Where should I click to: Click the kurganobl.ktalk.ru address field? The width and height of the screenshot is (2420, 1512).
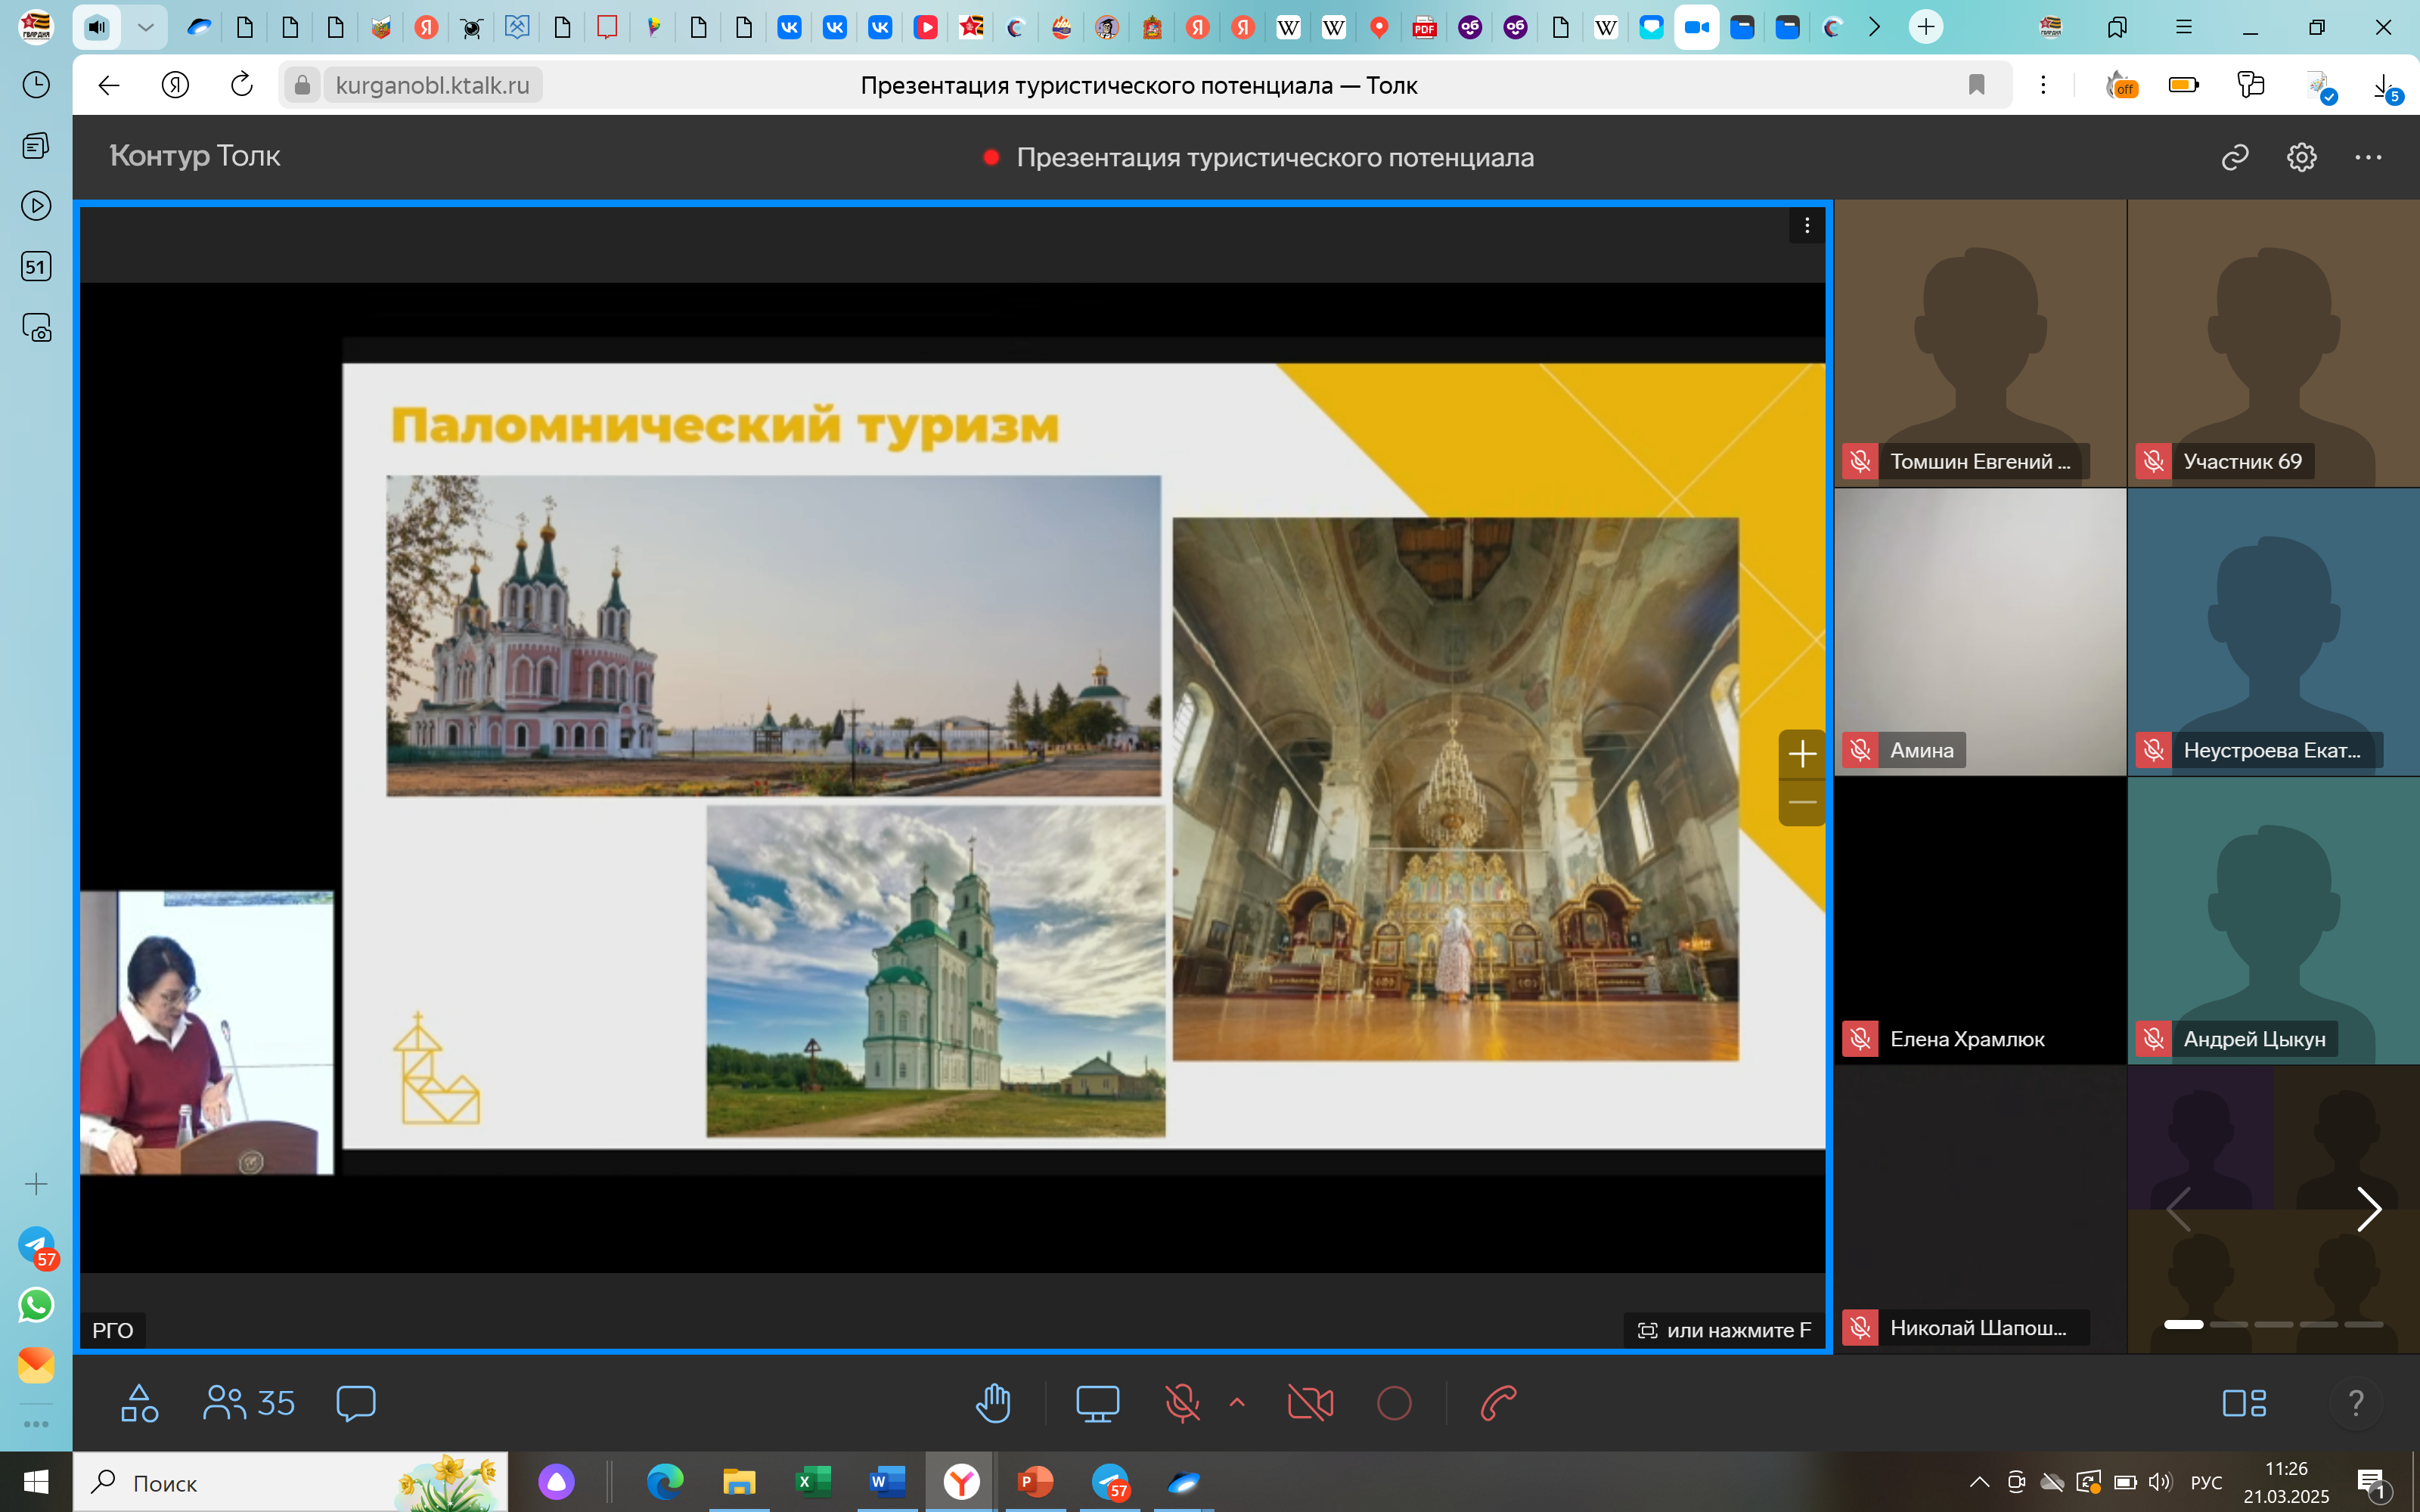tap(432, 85)
